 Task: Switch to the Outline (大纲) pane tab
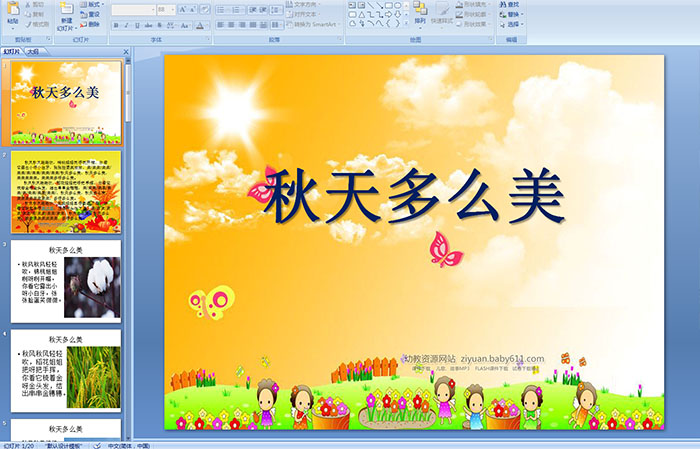(33, 52)
